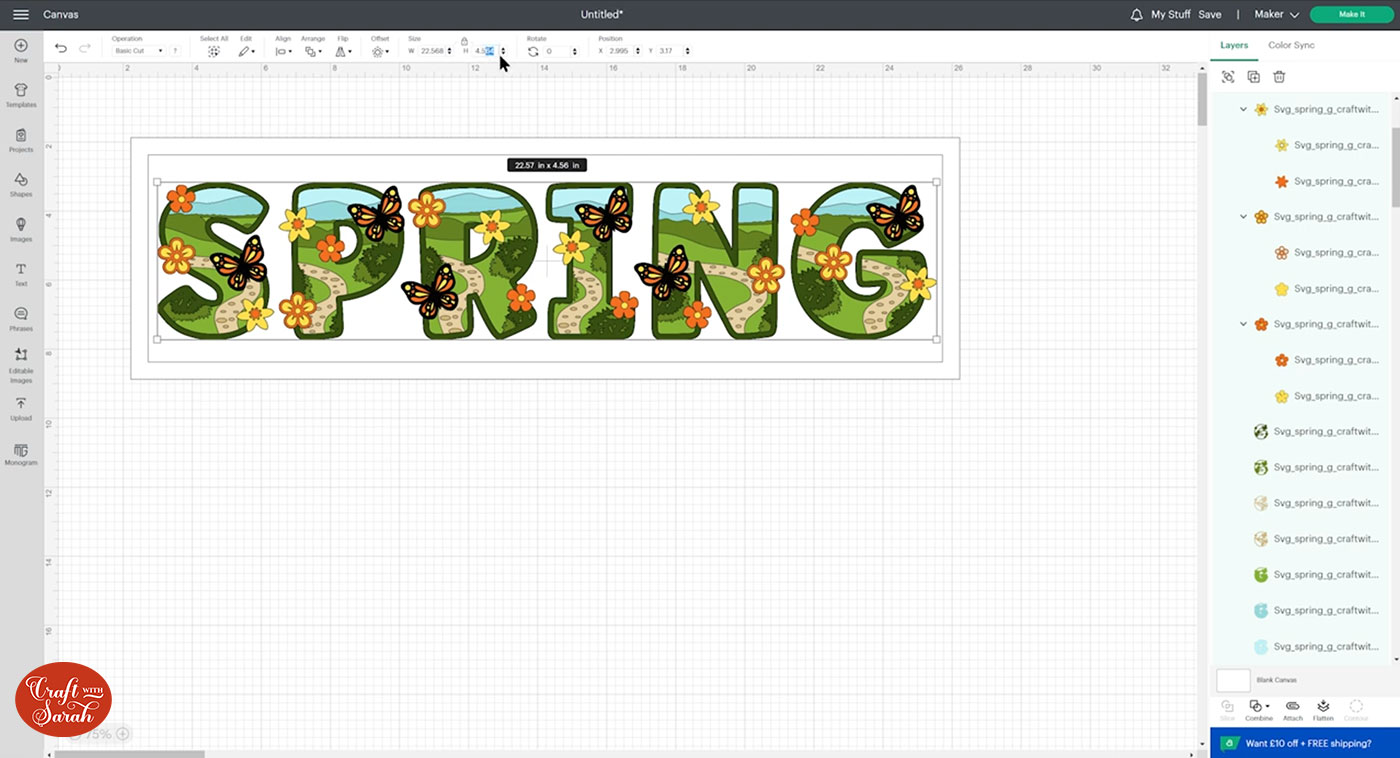Switch to the Color Sync tab
The width and height of the screenshot is (1400, 758).
click(1291, 45)
